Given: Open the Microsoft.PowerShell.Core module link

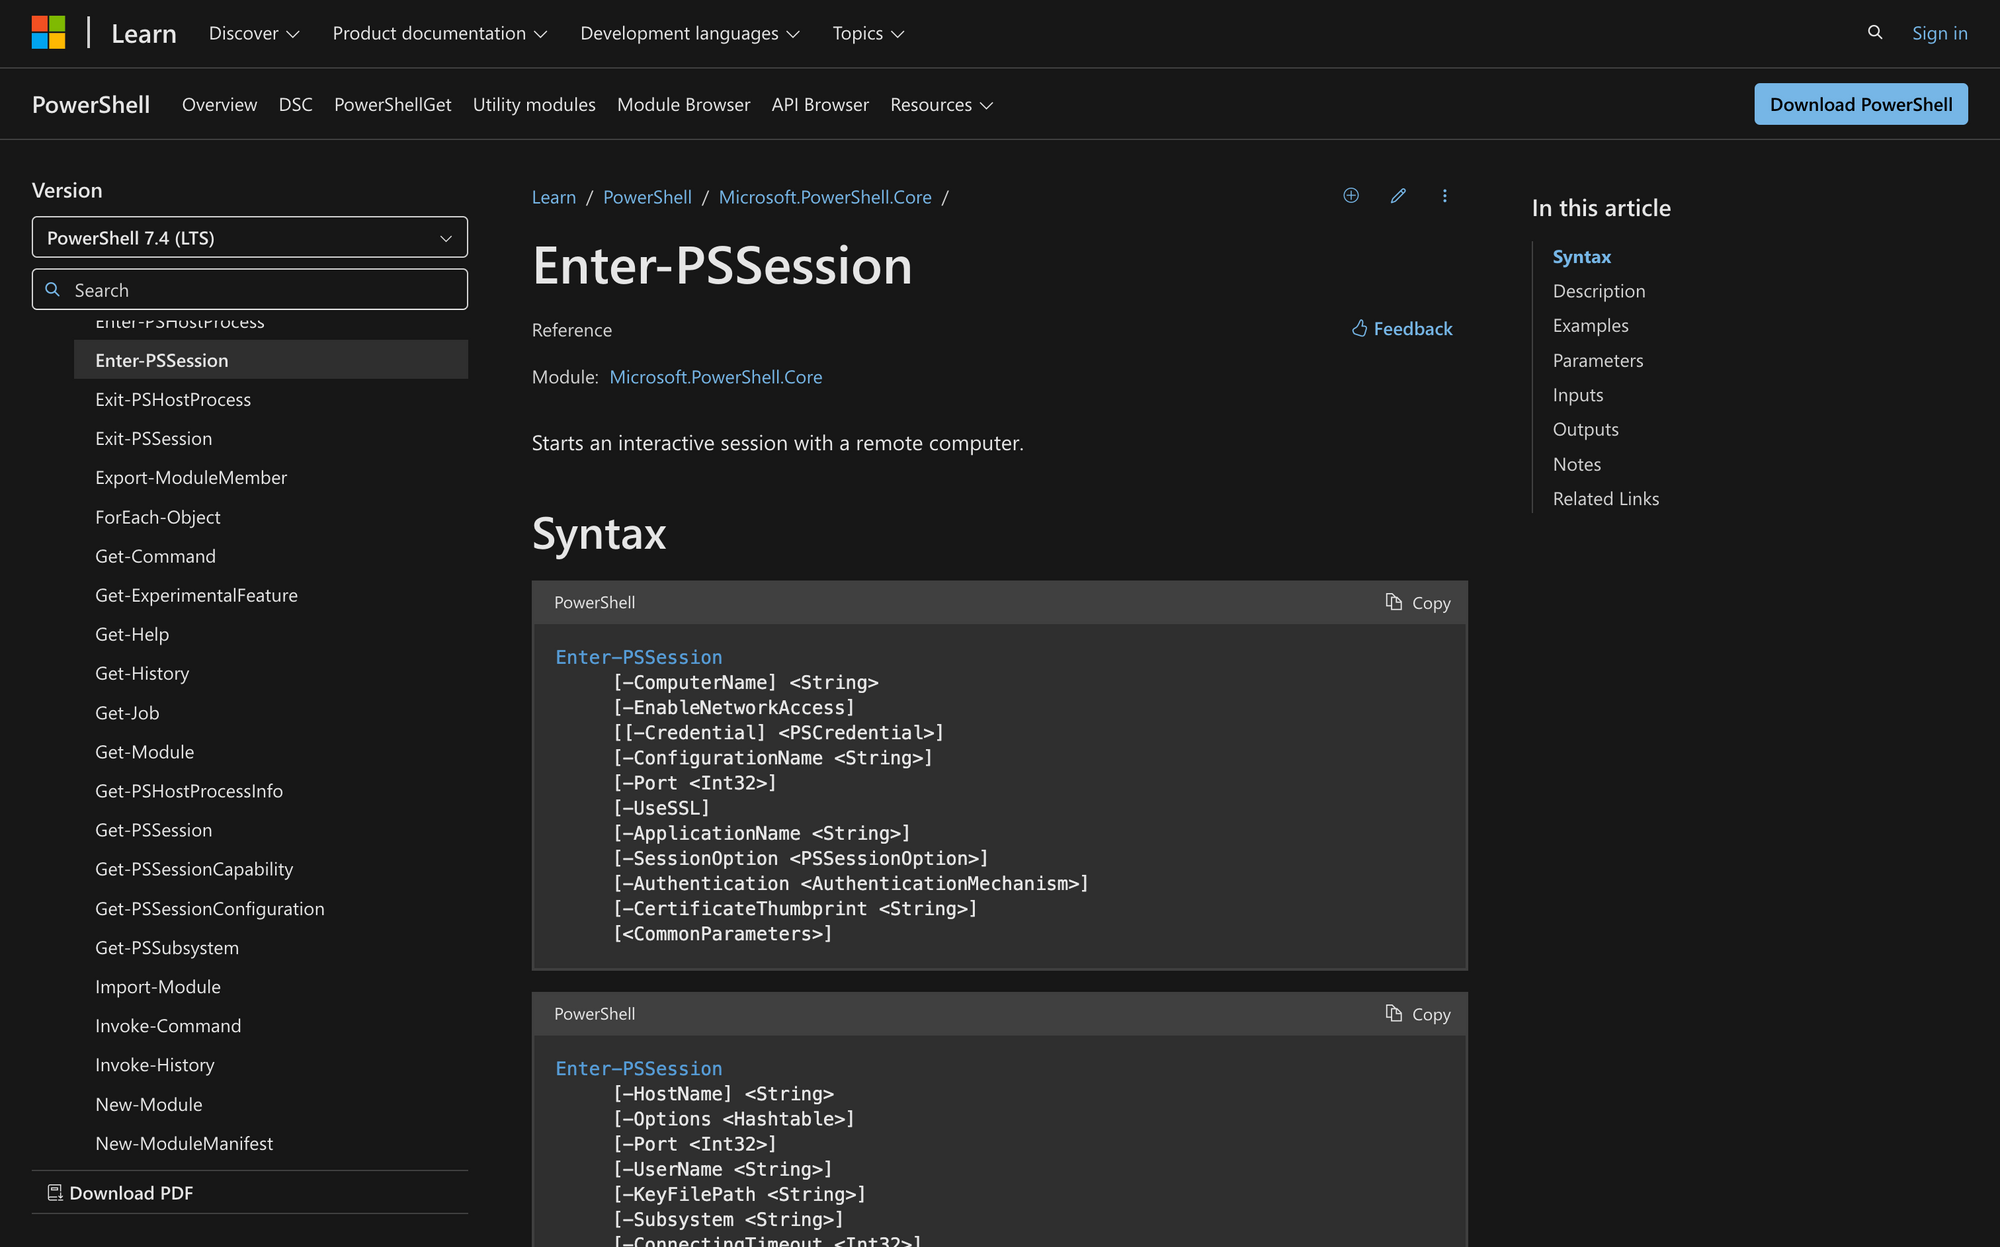Looking at the screenshot, I should click(x=716, y=377).
